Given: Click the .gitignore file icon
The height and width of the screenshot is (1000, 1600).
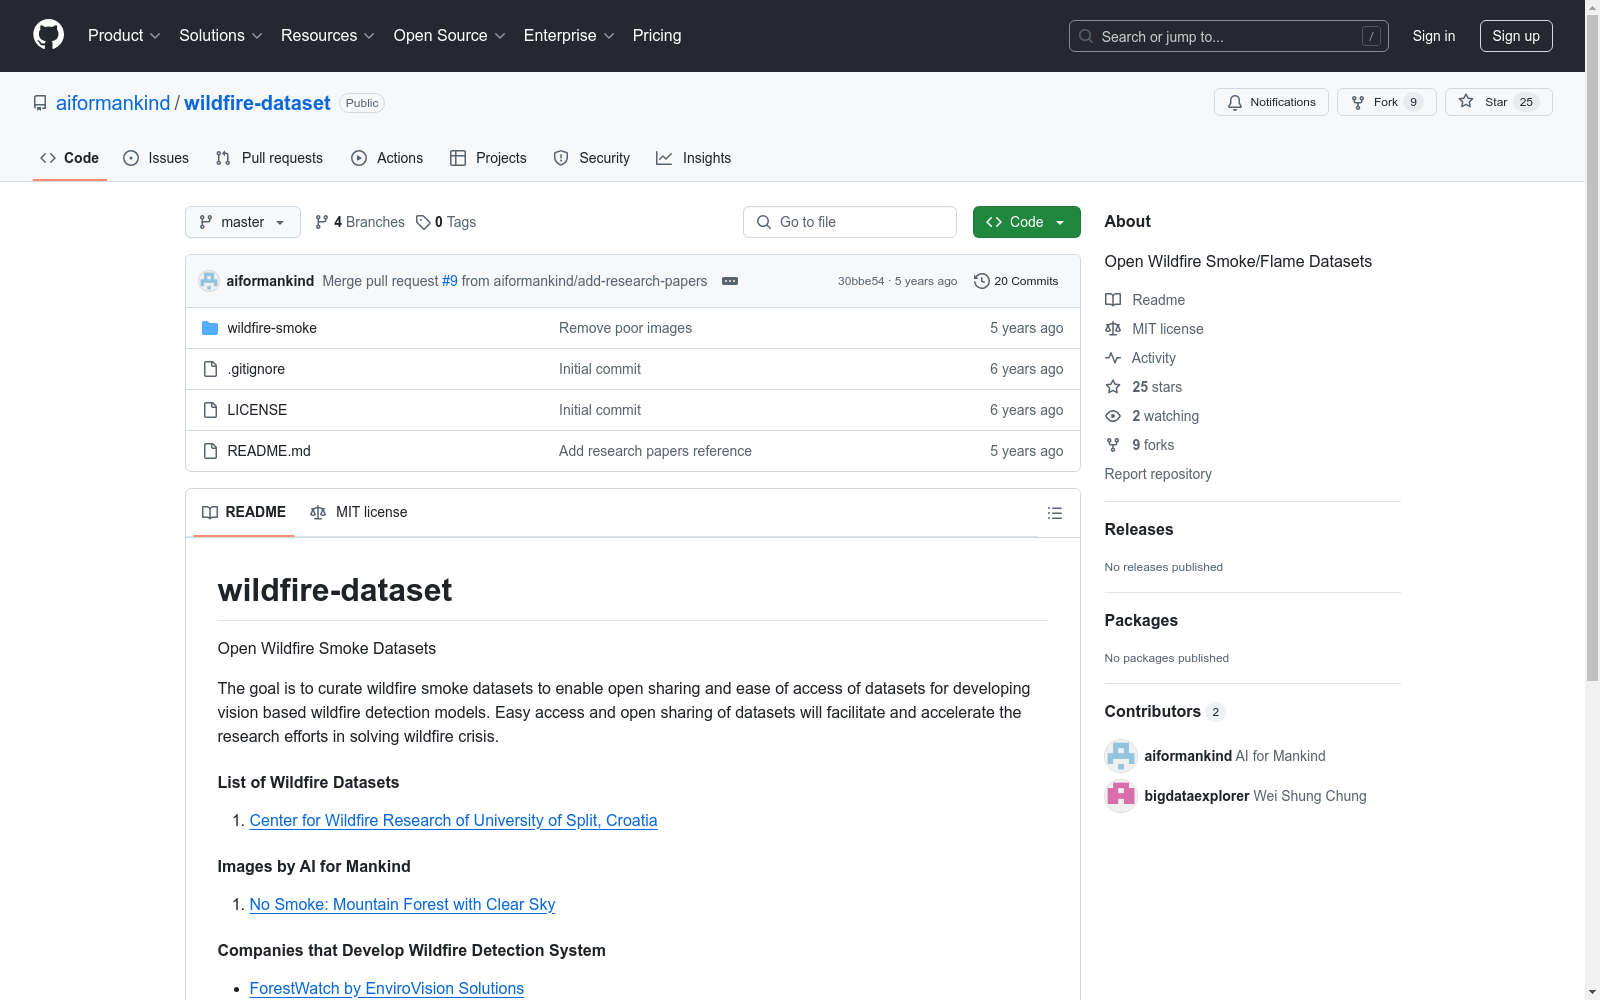Looking at the screenshot, I should point(210,369).
